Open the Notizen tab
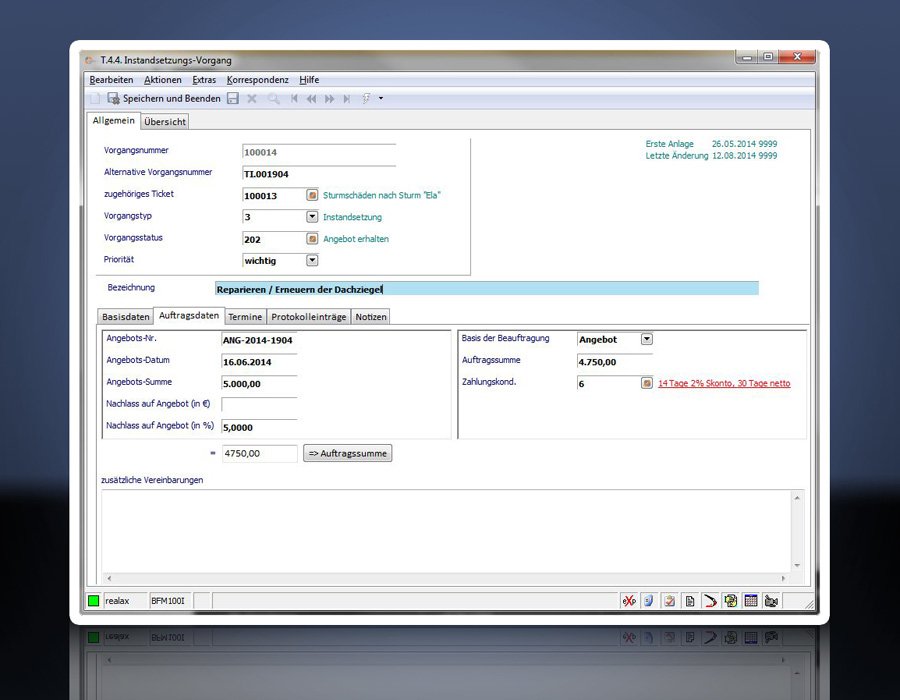Viewport: 900px width, 700px height. point(371,317)
